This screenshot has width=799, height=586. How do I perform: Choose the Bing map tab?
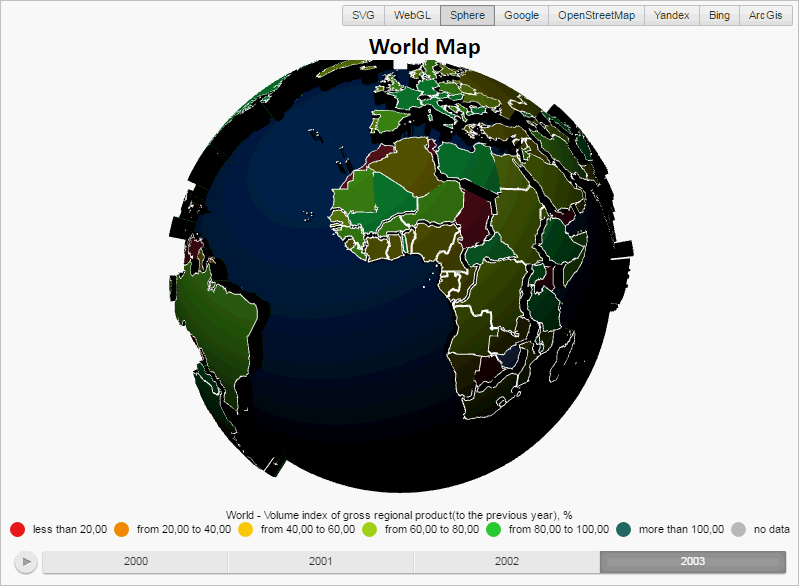[x=719, y=15]
